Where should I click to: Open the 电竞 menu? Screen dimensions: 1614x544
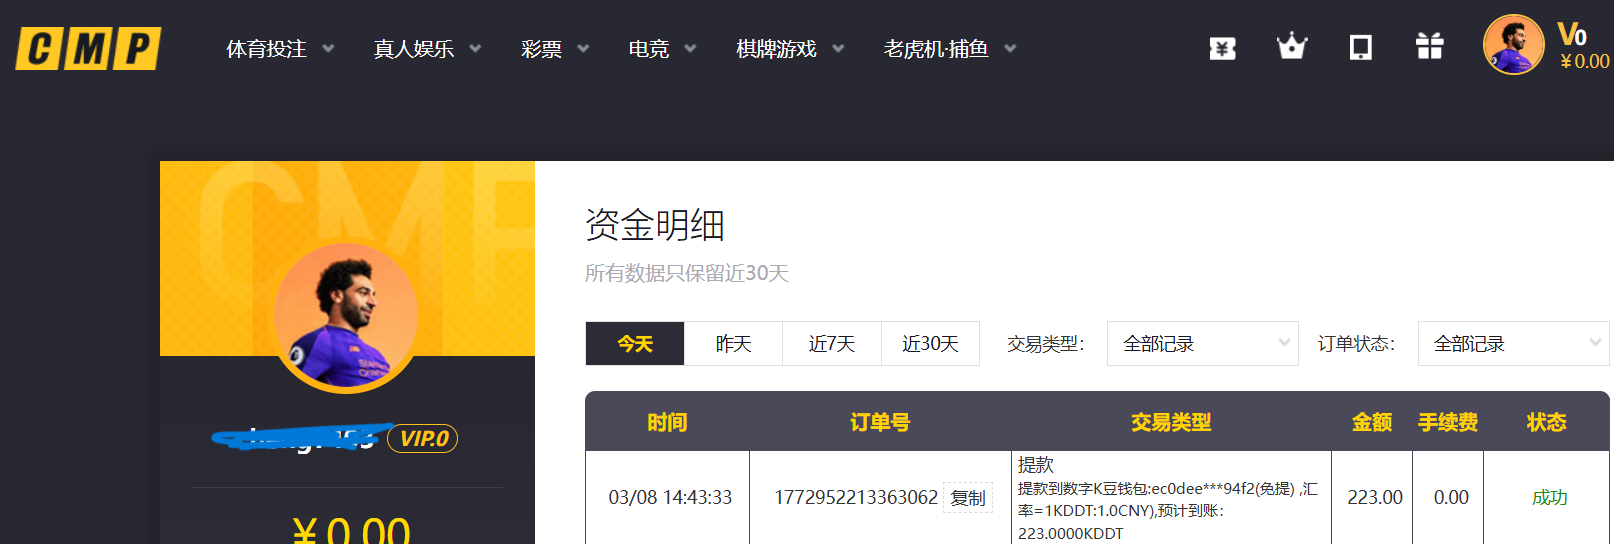click(x=662, y=49)
